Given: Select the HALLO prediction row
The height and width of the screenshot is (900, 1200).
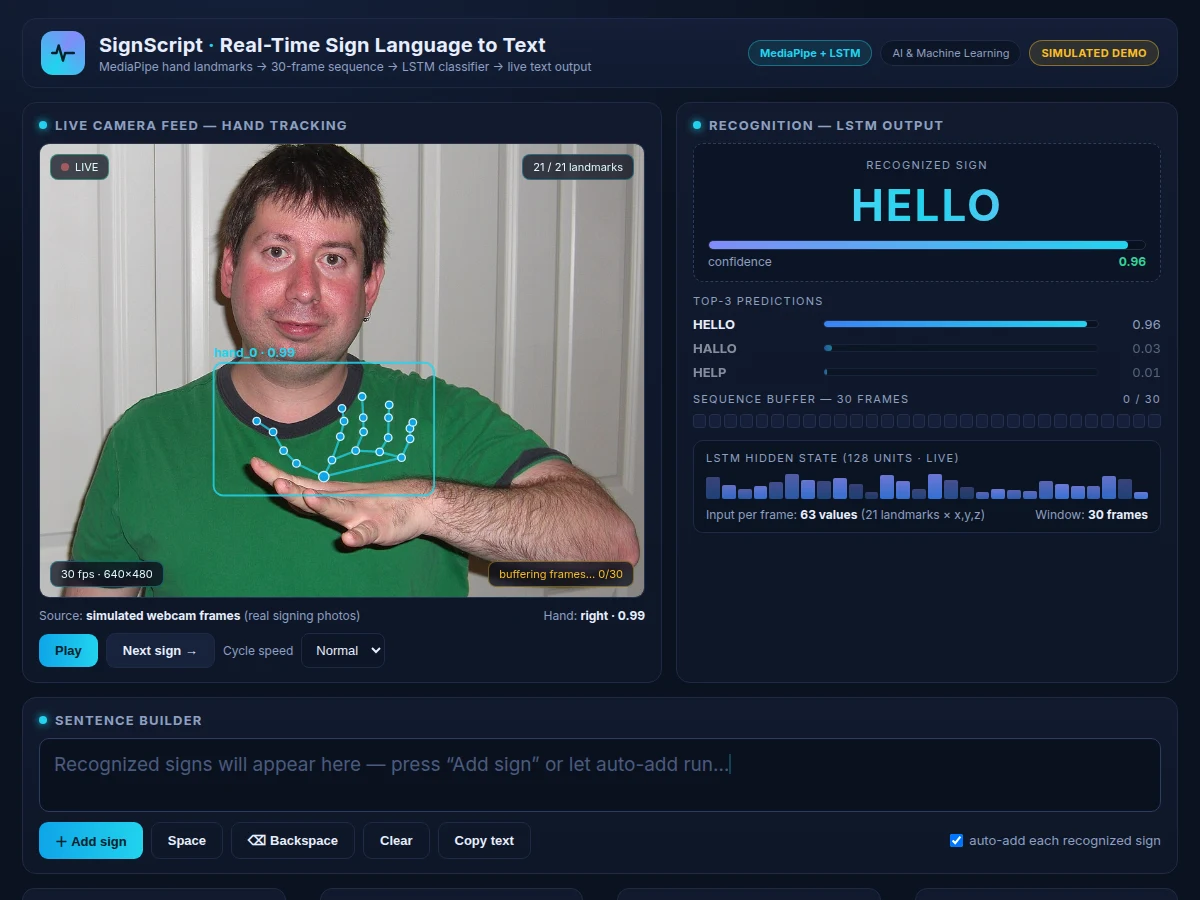Looking at the screenshot, I should [x=927, y=348].
